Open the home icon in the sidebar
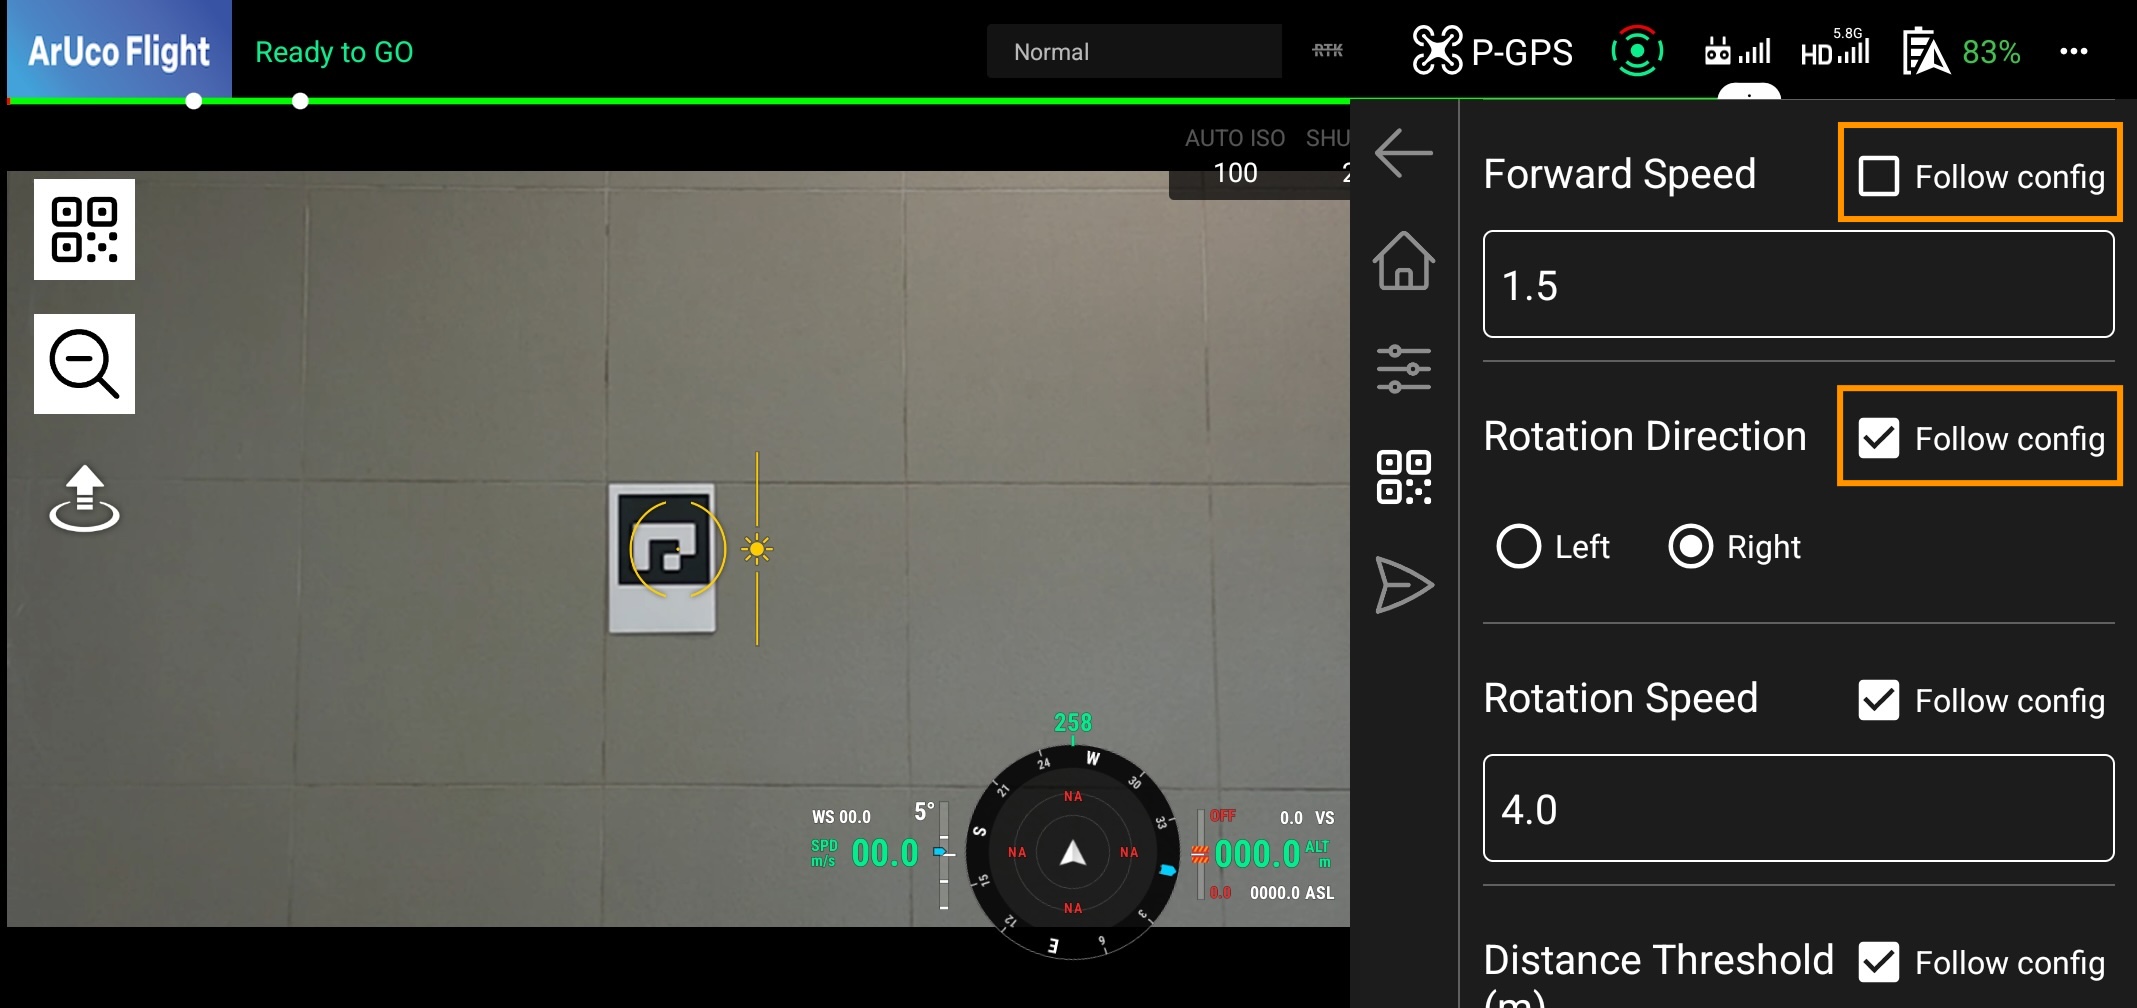 (x=1404, y=263)
